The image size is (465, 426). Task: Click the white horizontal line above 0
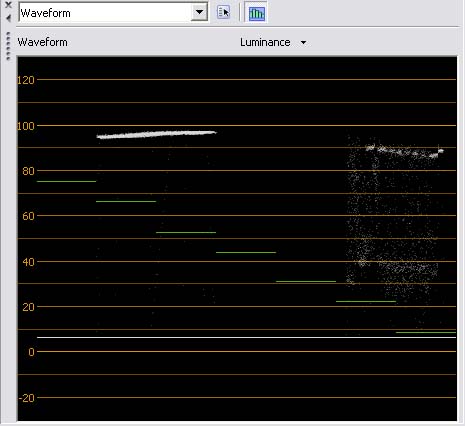pyautogui.click(x=246, y=337)
